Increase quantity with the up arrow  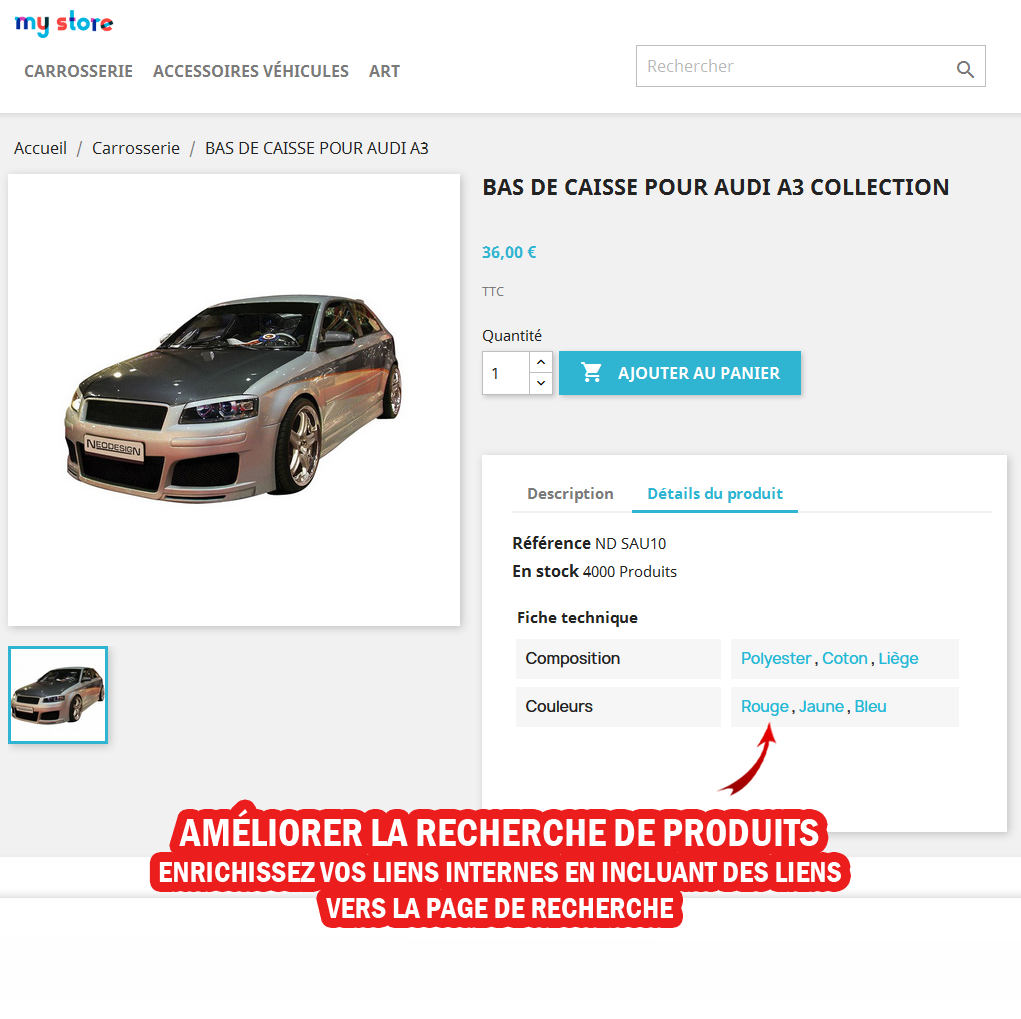pos(540,362)
